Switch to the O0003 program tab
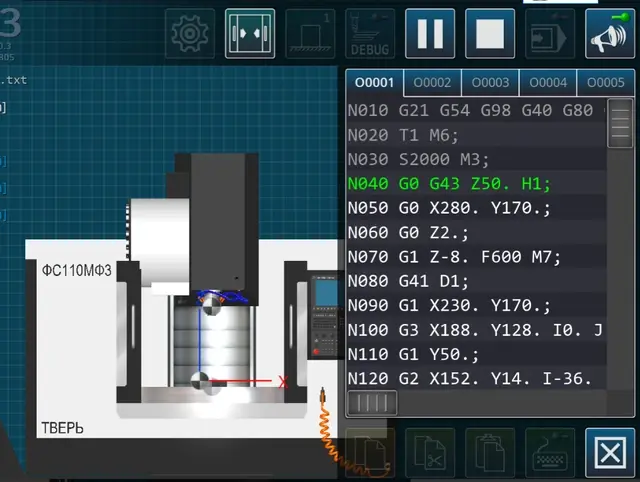This screenshot has height=482, width=640. [x=490, y=82]
